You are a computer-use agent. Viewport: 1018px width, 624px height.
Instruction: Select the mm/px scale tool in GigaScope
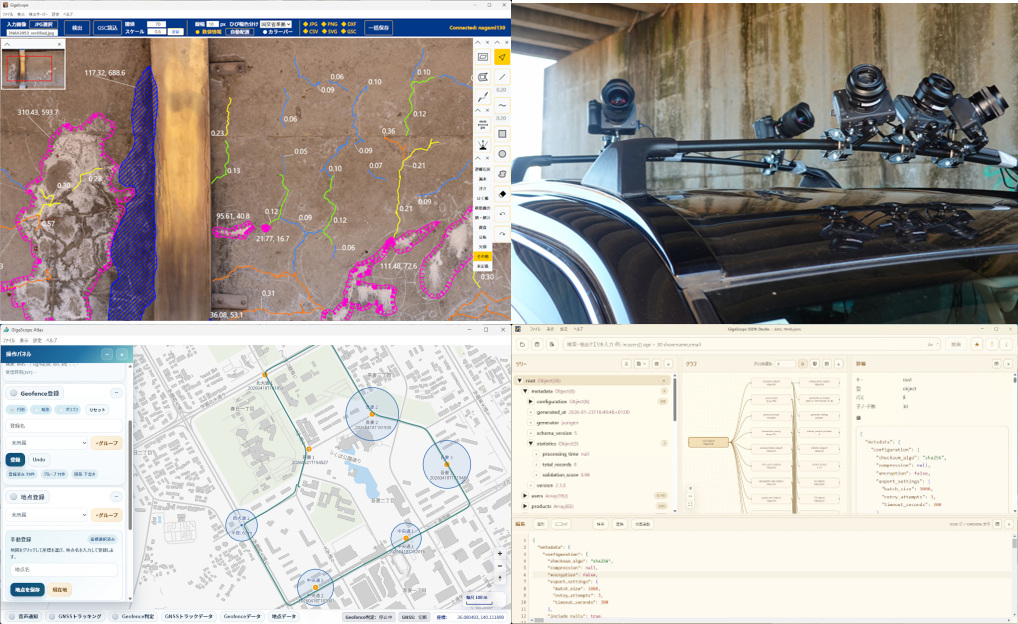[x=482, y=124]
